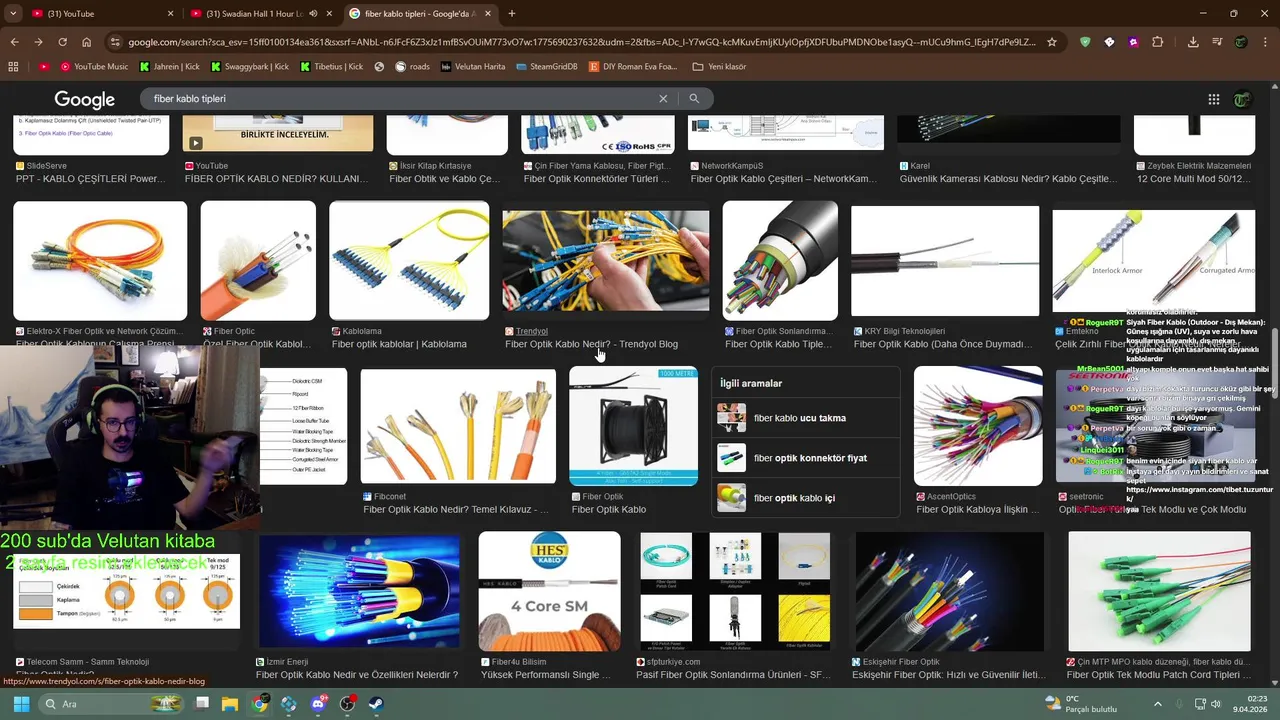Open the Trendyol Blog hands-with-cables image
Screen dimensions: 1280x720
point(605,261)
